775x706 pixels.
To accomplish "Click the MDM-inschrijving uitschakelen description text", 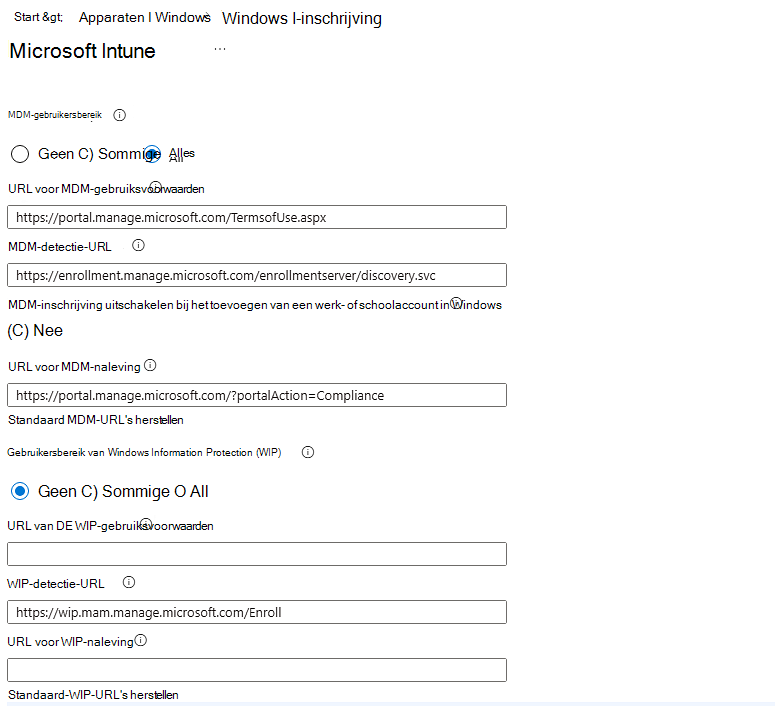I will pos(255,305).
